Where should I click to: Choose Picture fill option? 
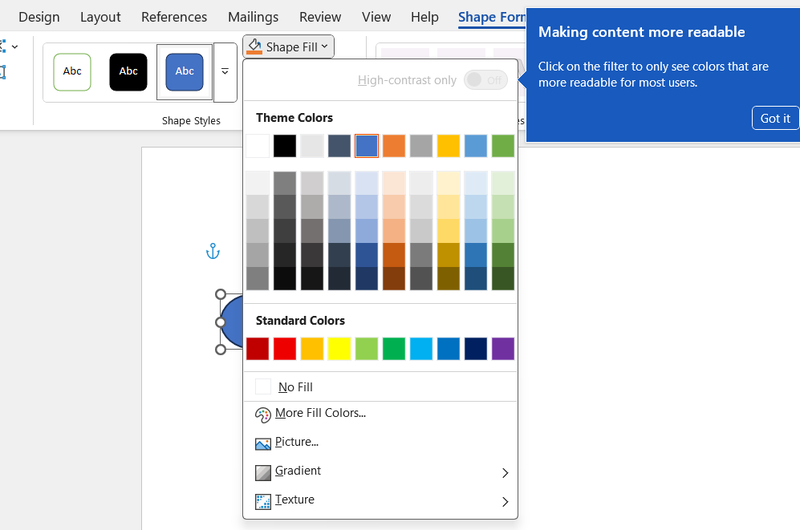point(380,443)
